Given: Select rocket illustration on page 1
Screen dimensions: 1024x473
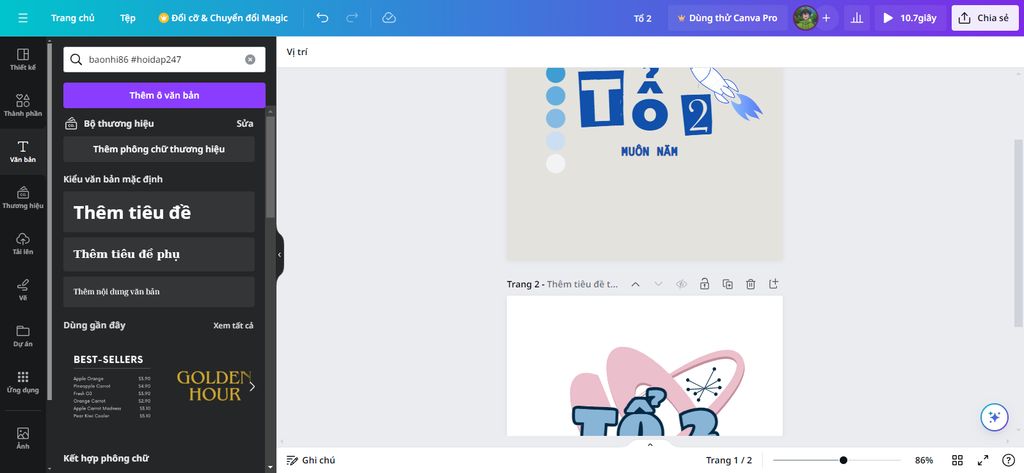Looking at the screenshot, I should (x=729, y=92).
